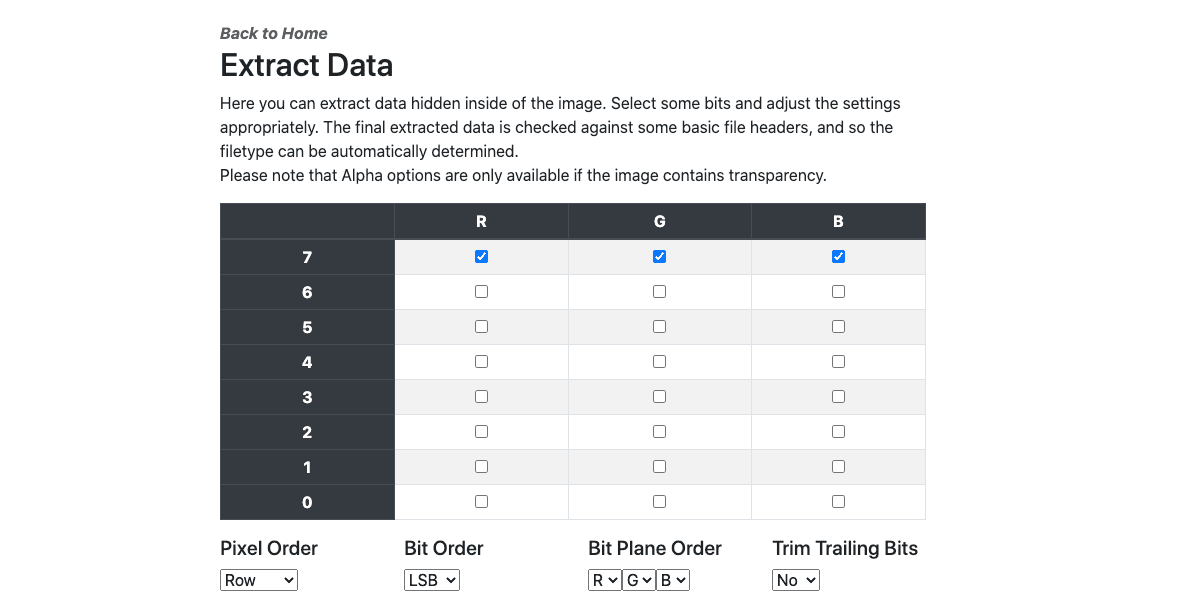Enable the G bit 2 checkbox
This screenshot has height=612, width=1200.
coord(659,432)
